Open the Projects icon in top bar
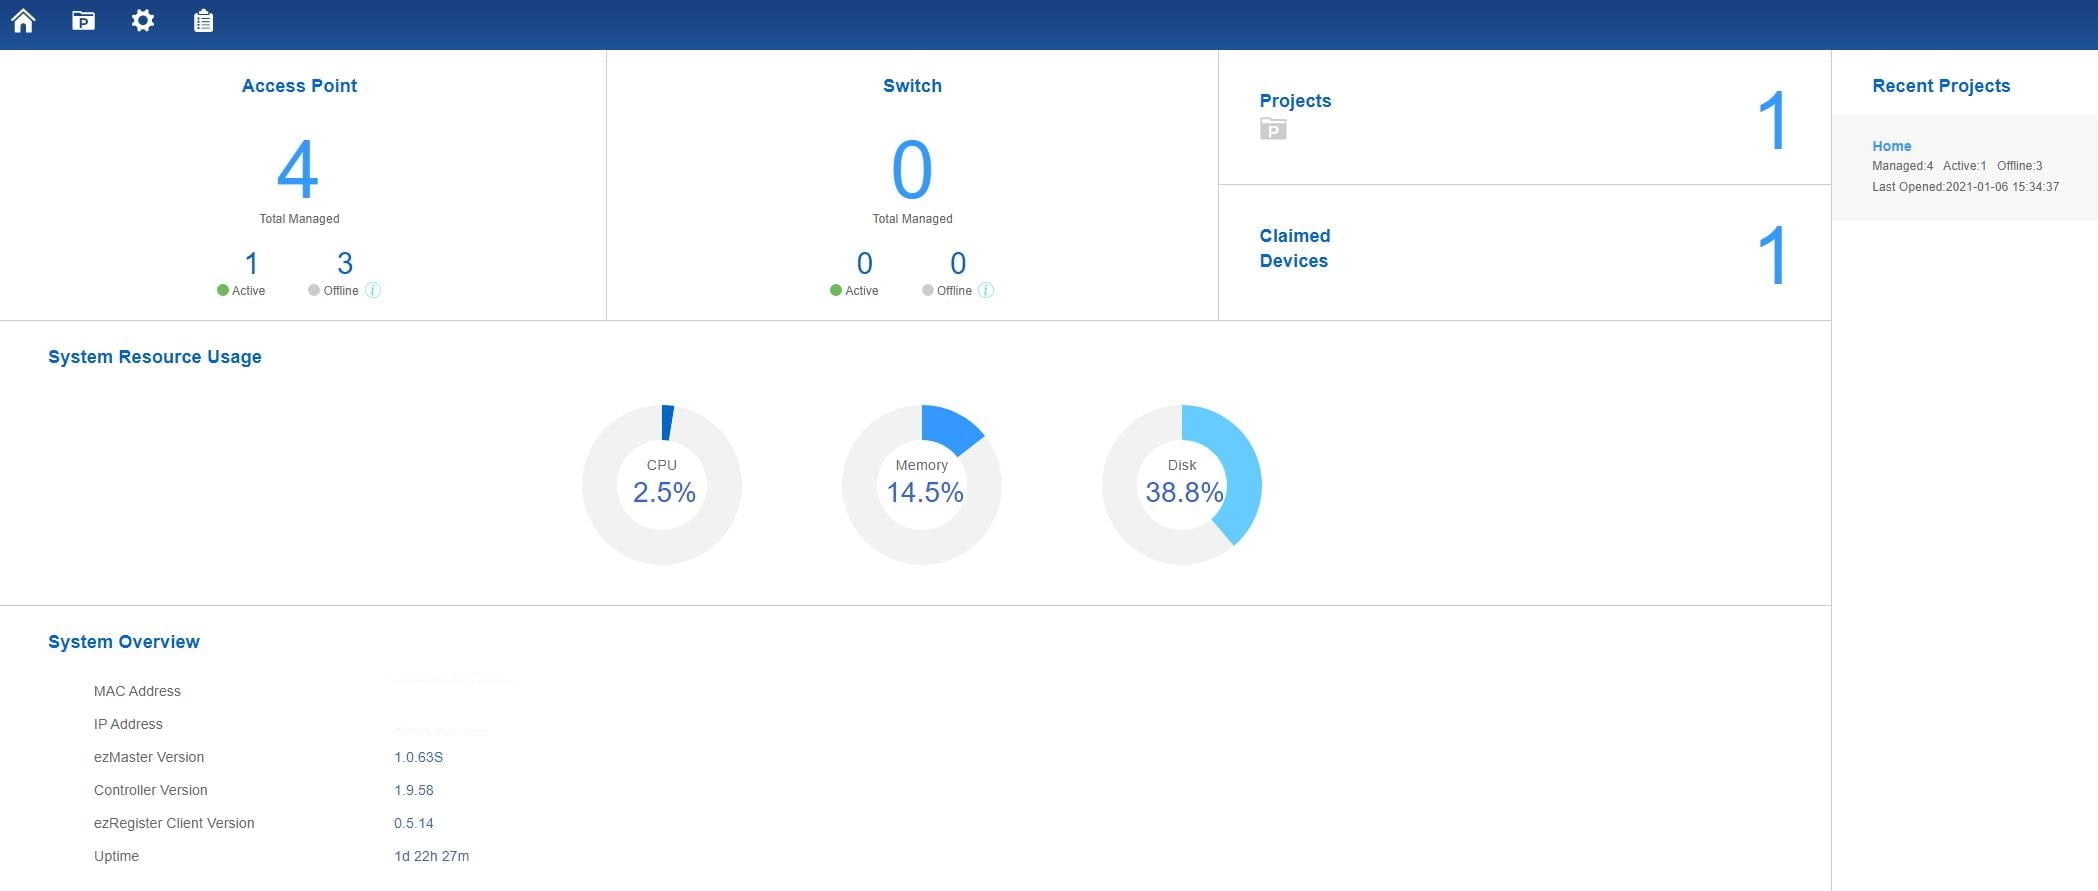Viewport: 2098px width, 891px height. click(x=83, y=21)
